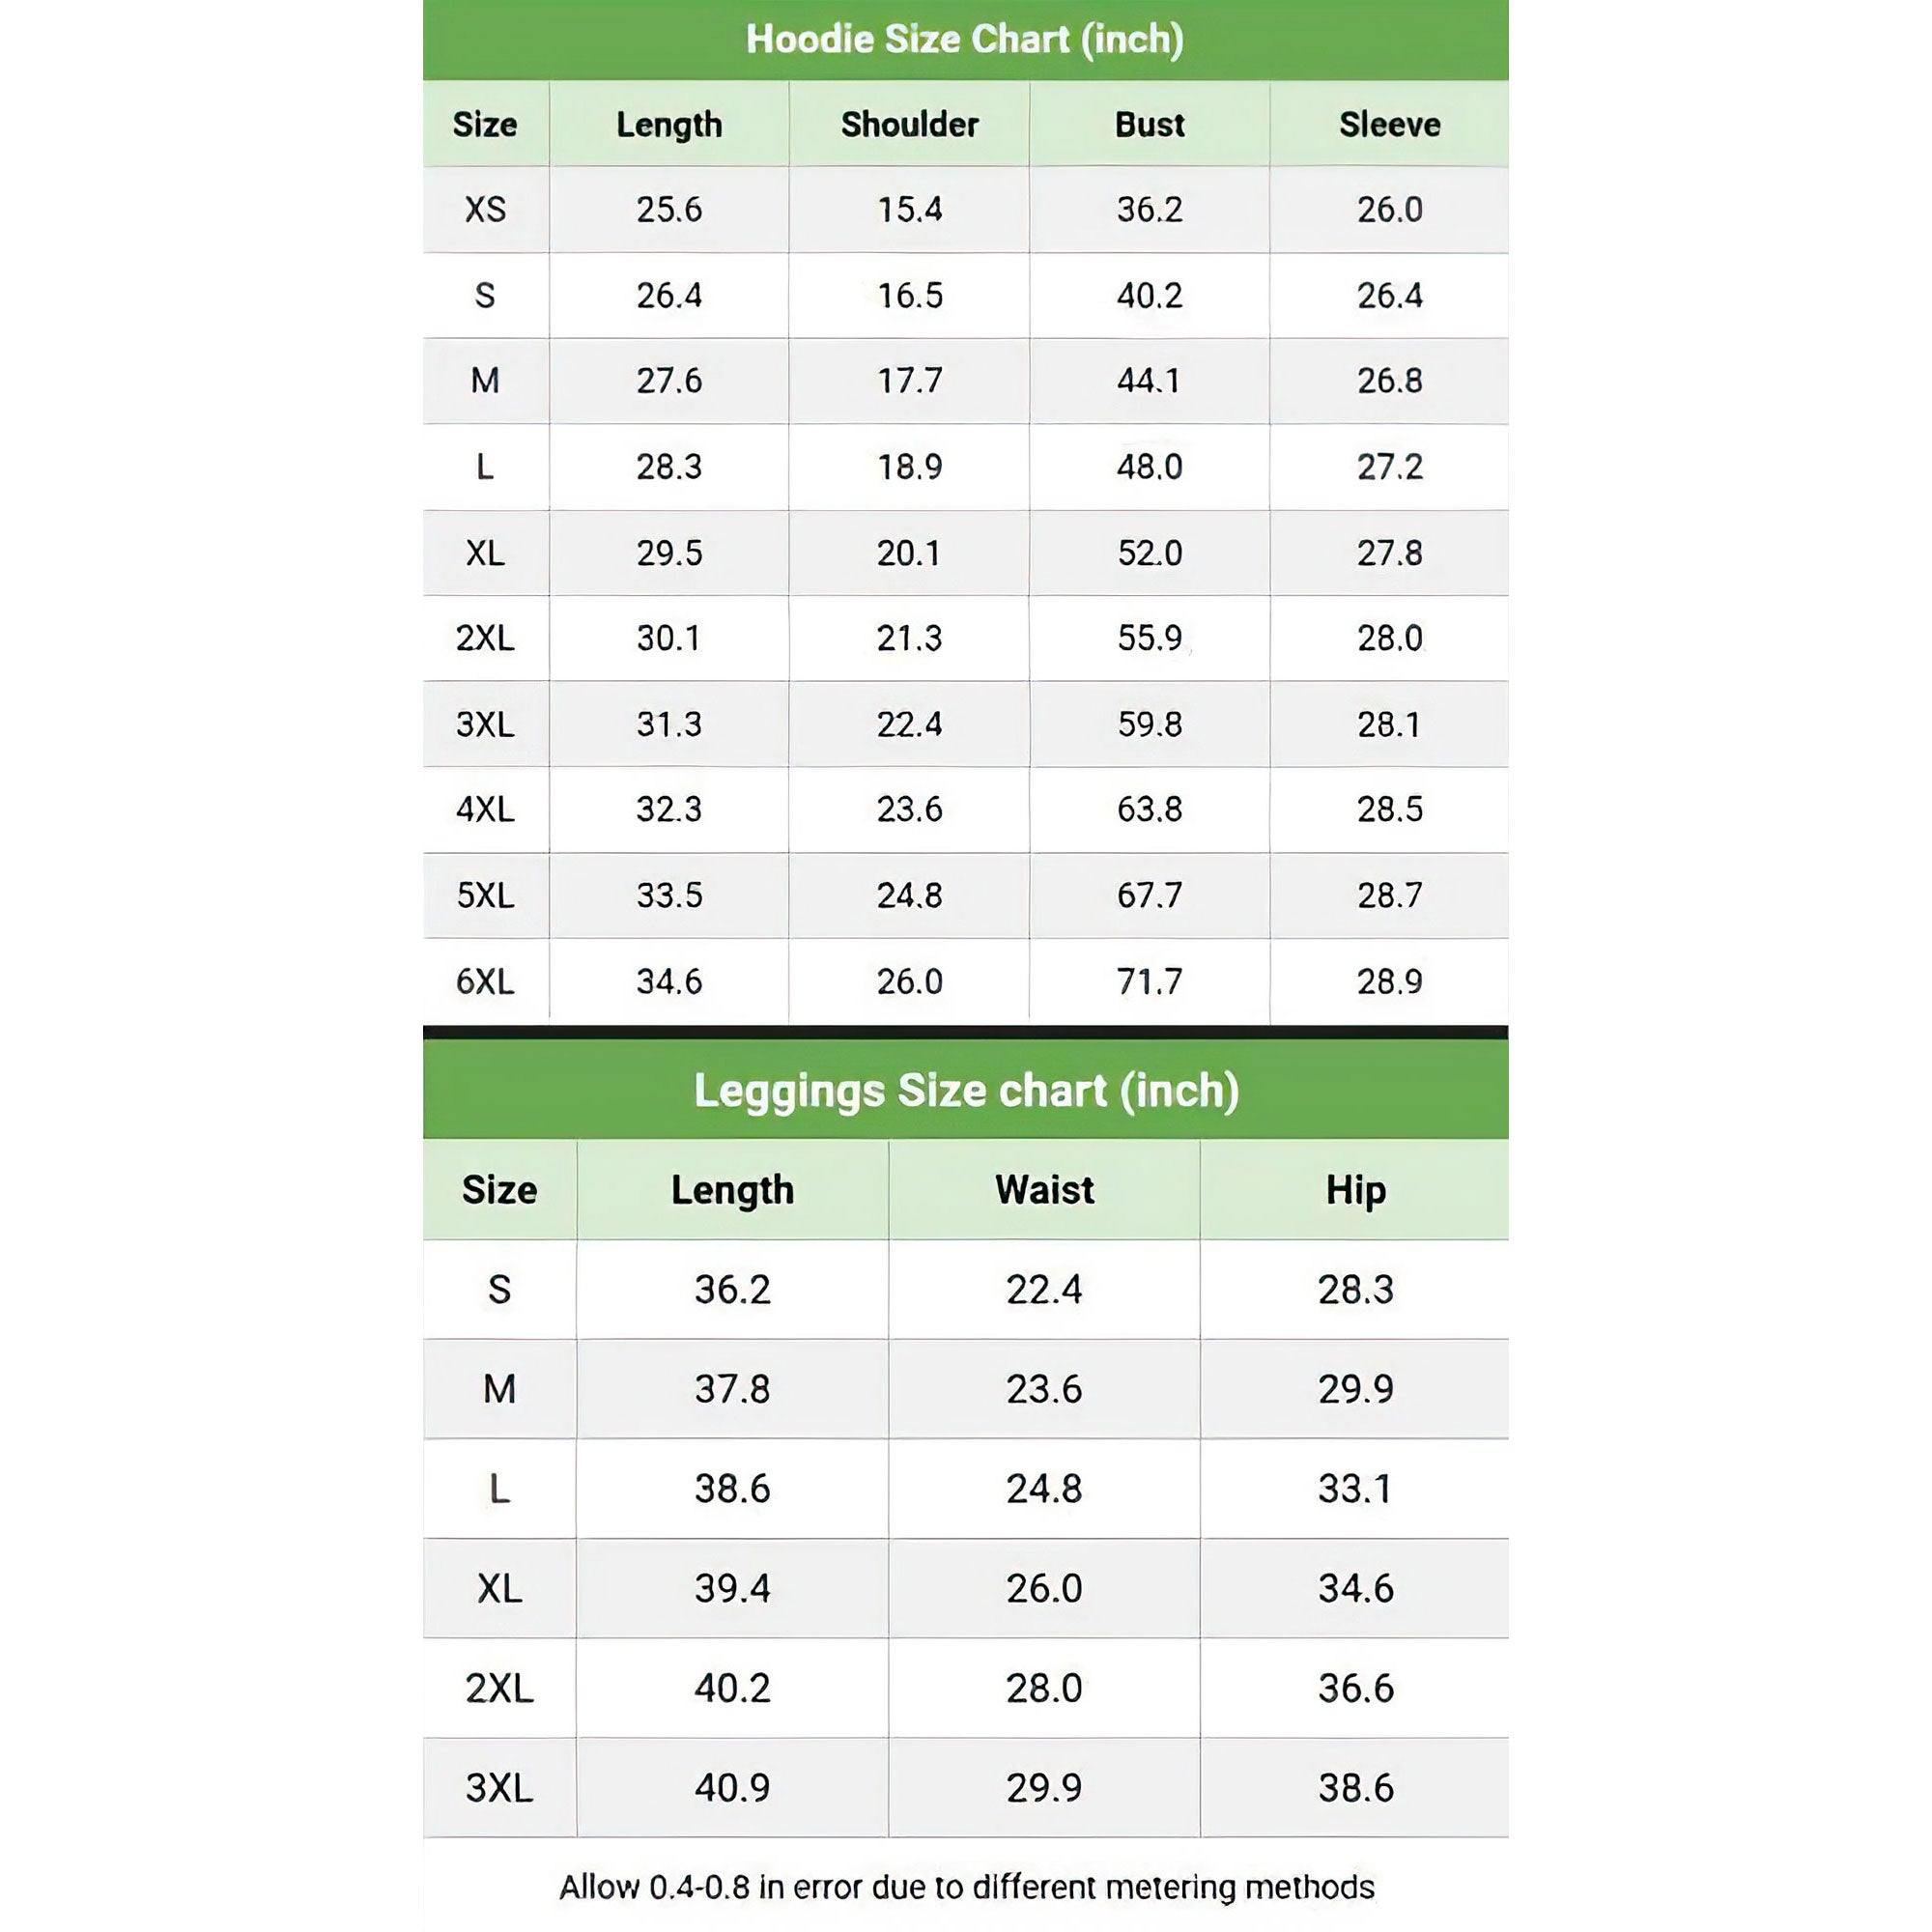Select the Sleeve column header

pos(1389,124)
